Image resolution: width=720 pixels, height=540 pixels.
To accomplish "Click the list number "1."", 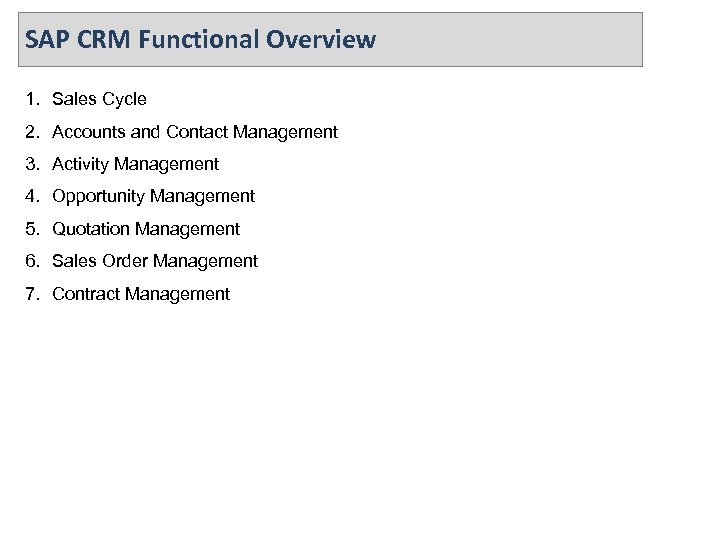I will pyautogui.click(x=34, y=99).
